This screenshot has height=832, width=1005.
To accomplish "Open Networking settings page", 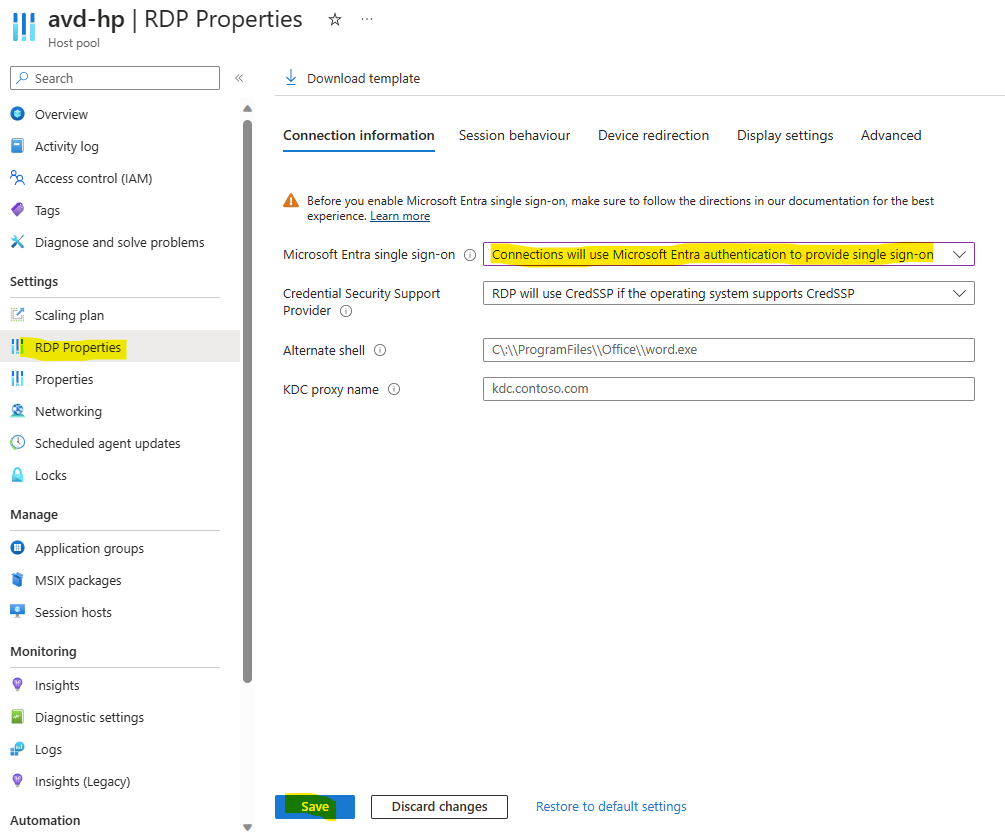I will pyautogui.click(x=68, y=412).
